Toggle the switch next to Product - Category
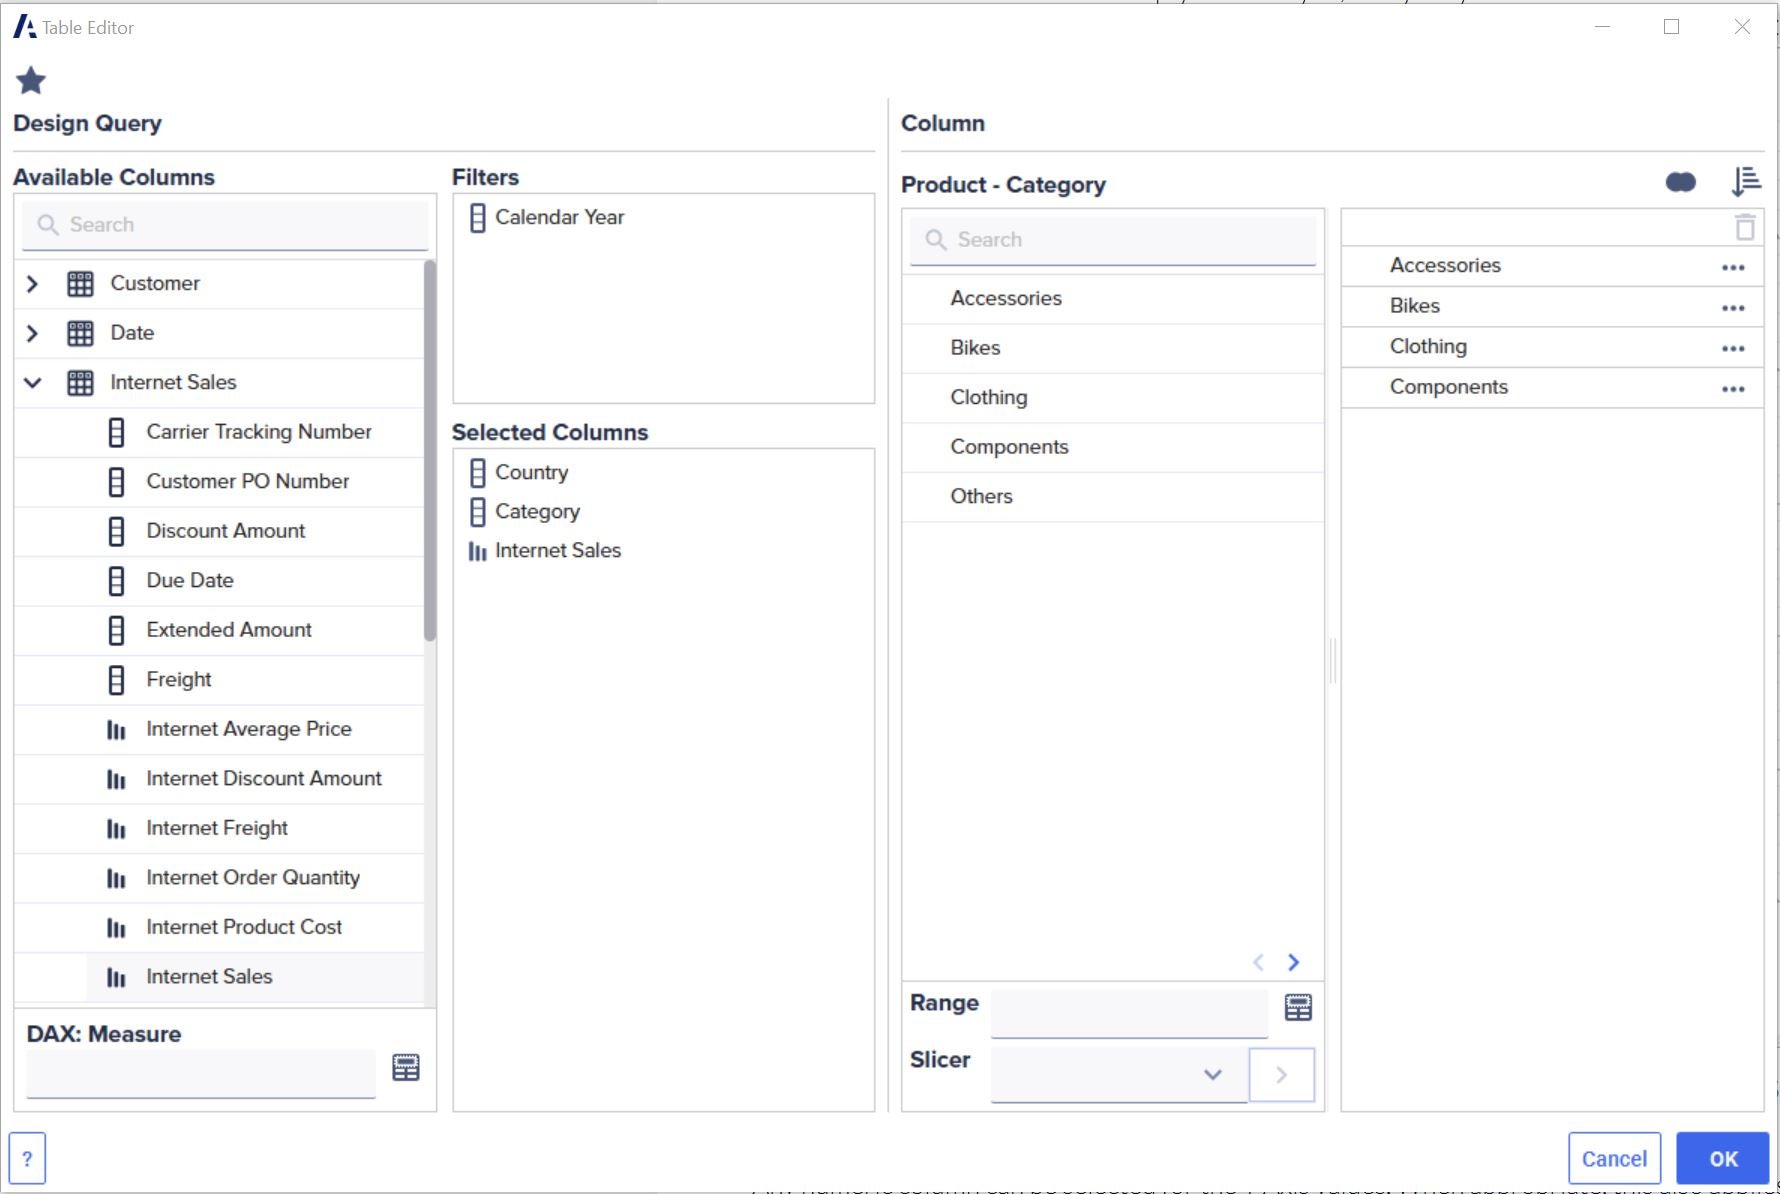This screenshot has width=1780, height=1194. click(1680, 182)
